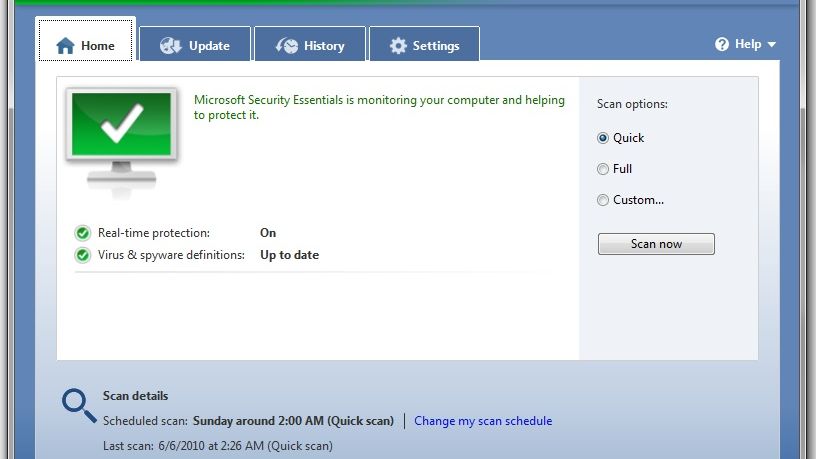816x459 pixels.
Task: Select the Full scan option
Action: [x=603, y=169]
